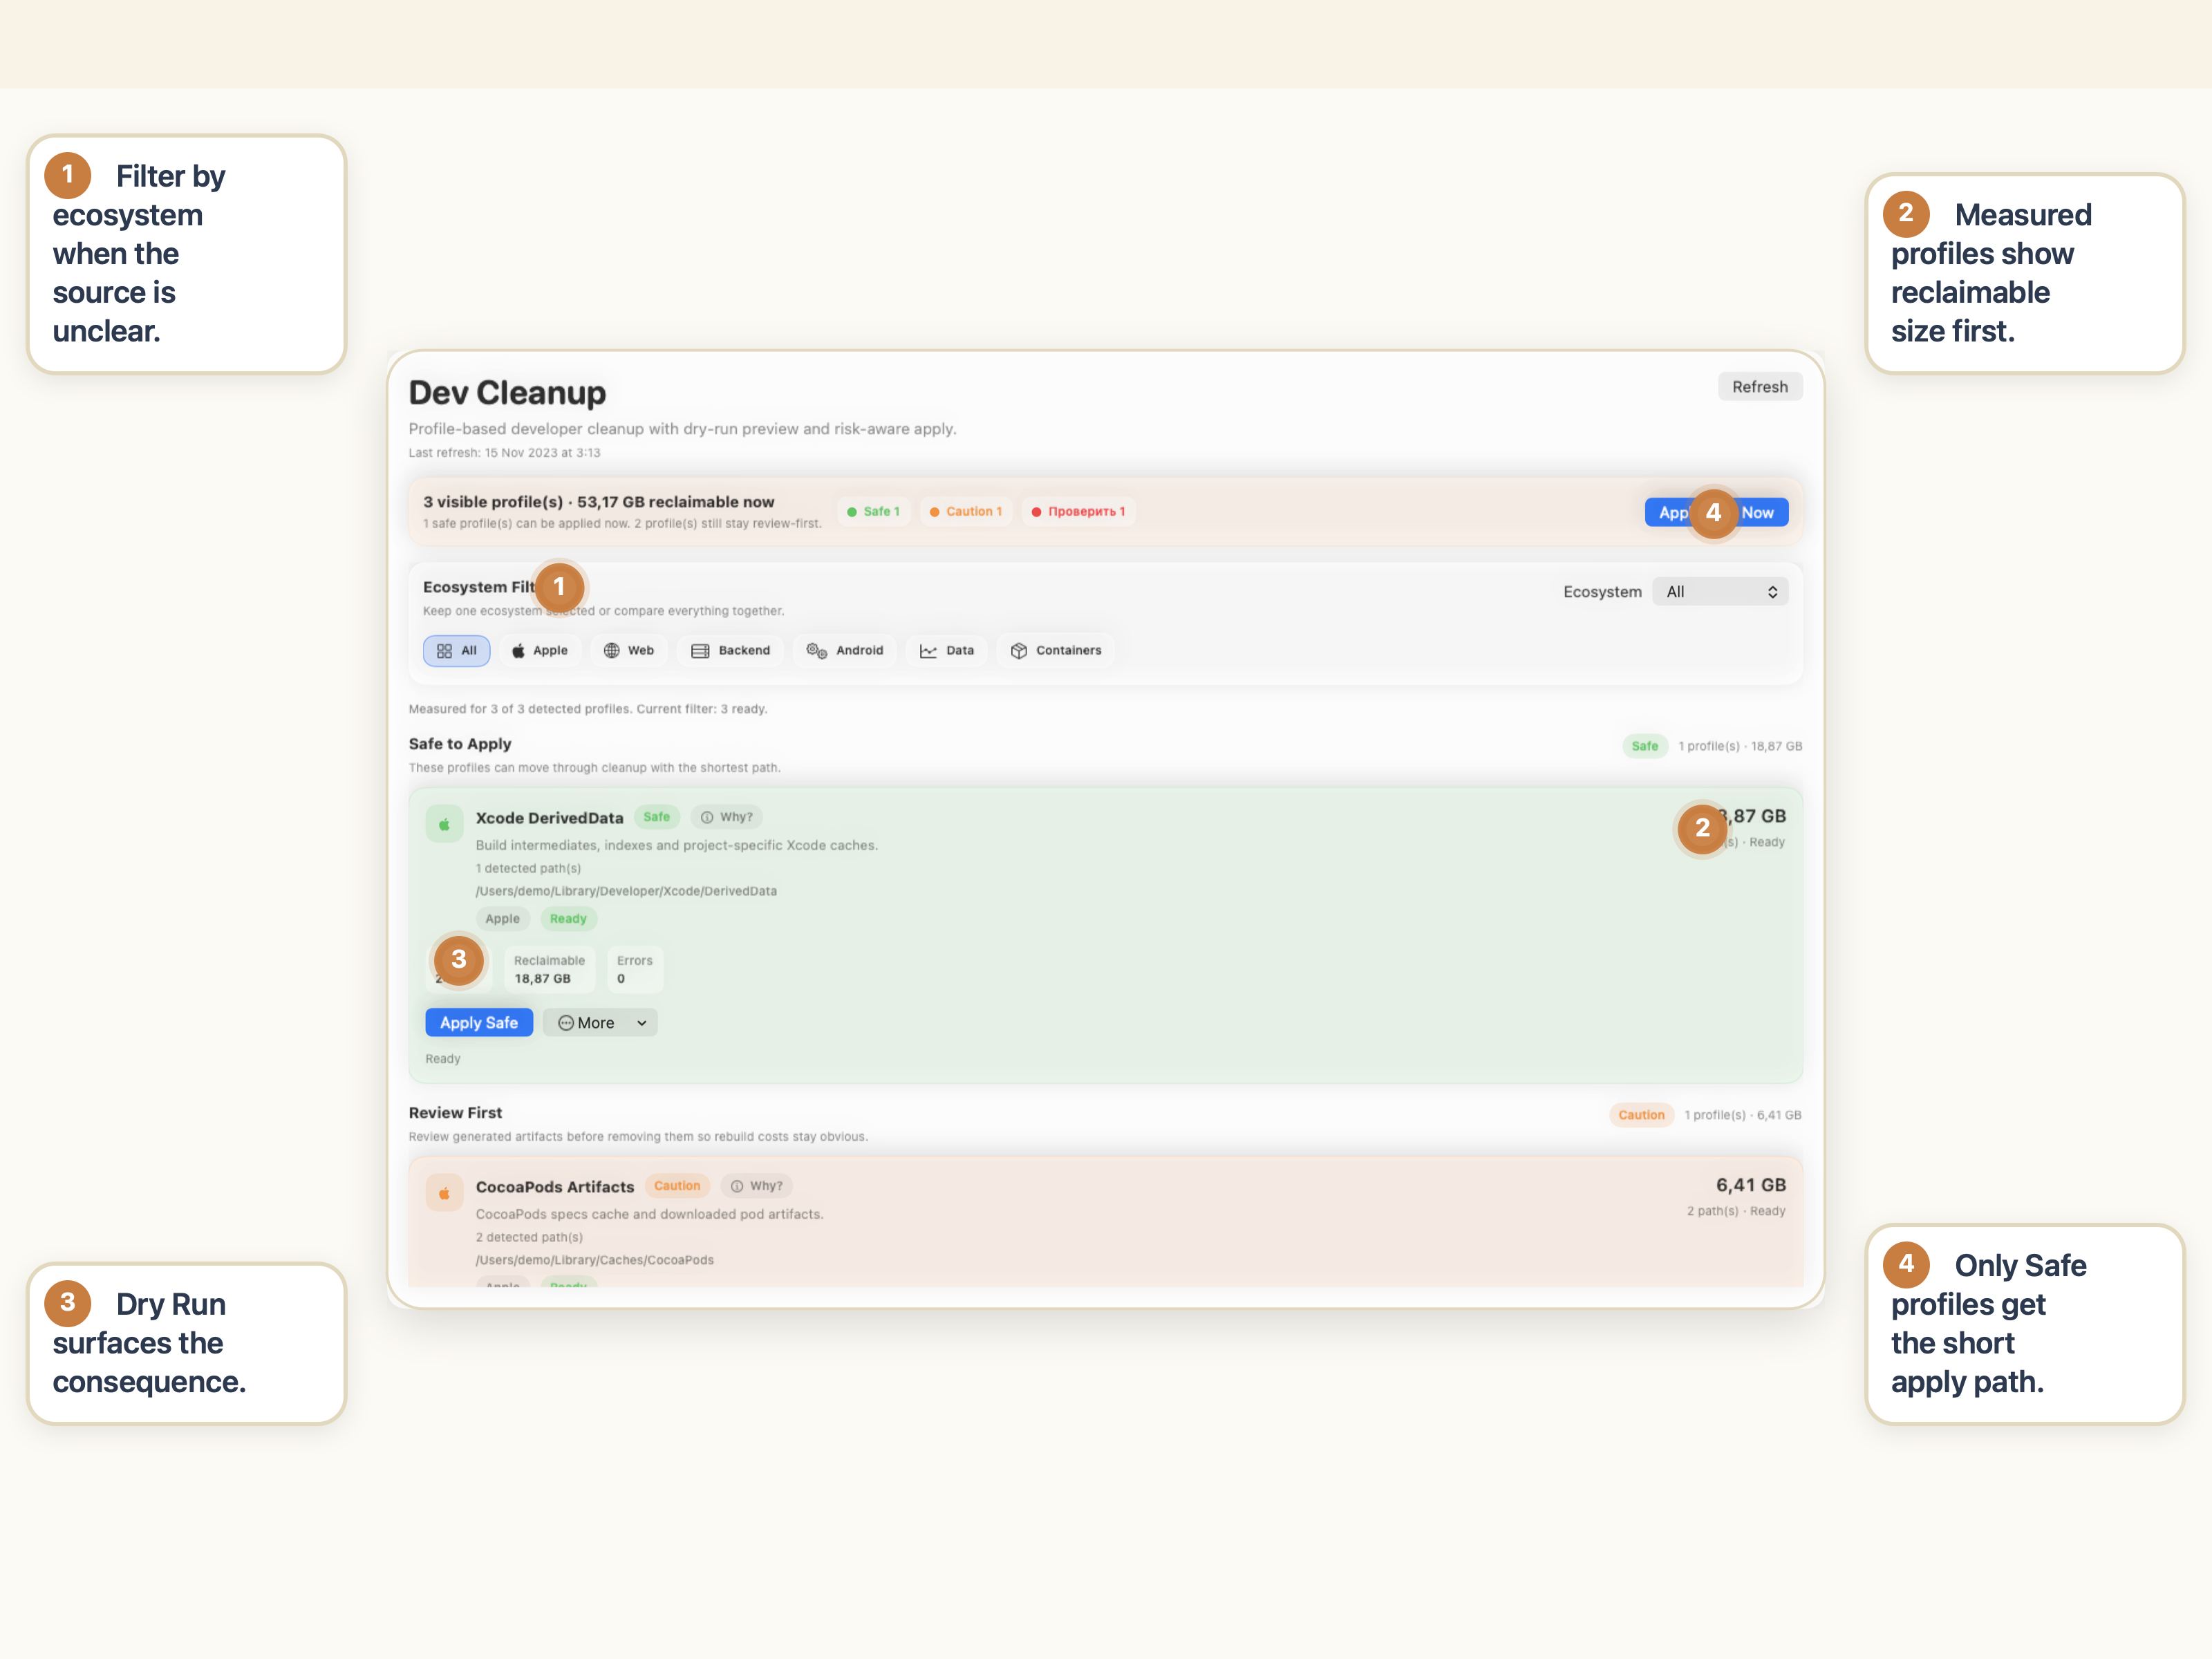Select the Web ecosystem filter
This screenshot has height=1659, width=2212.
coord(629,650)
